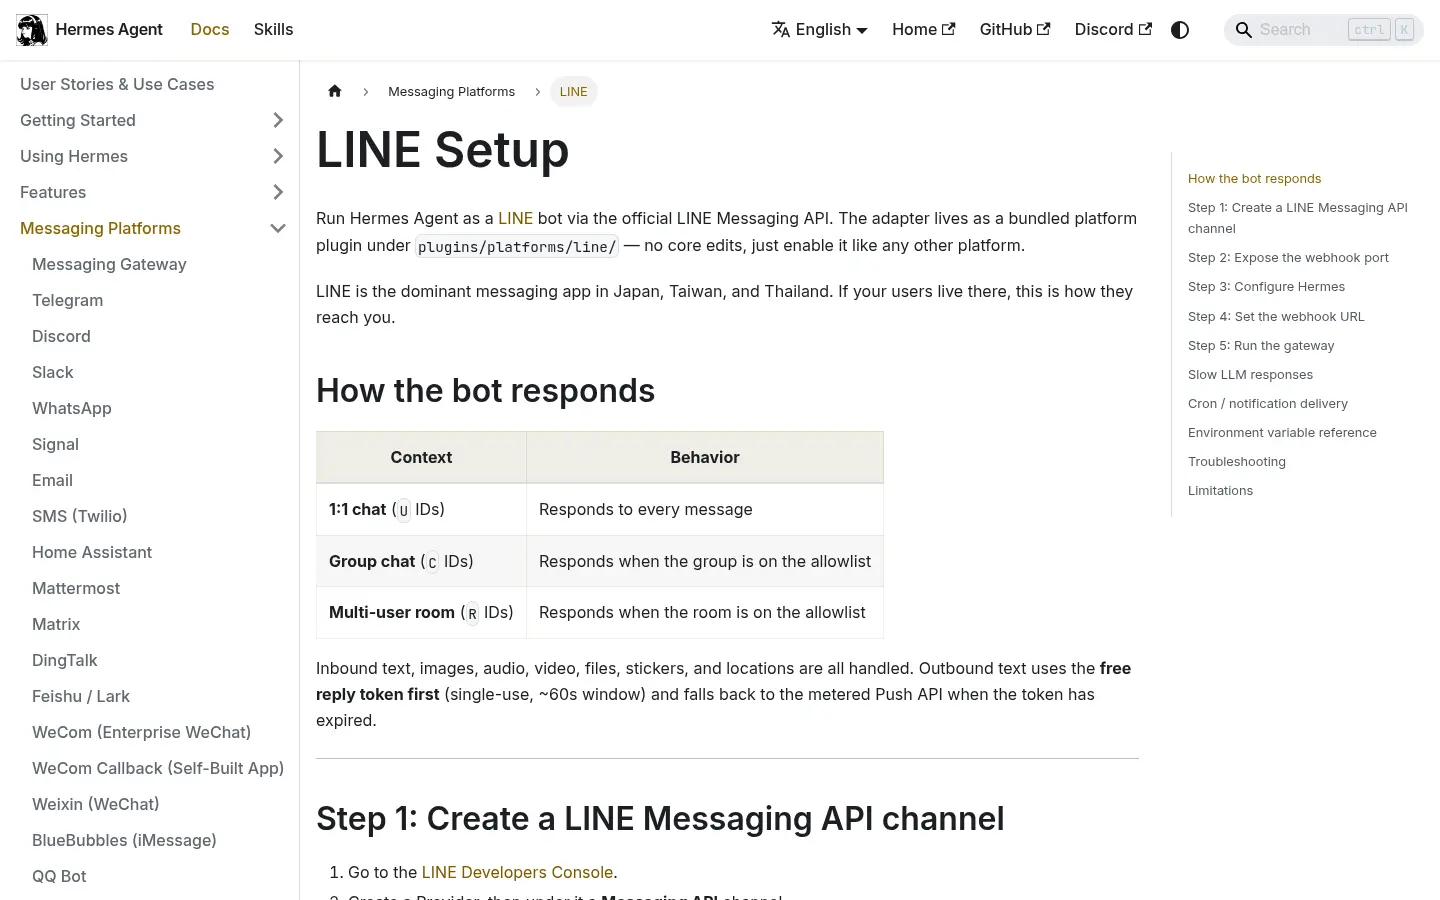Viewport: 1440px width, 900px height.
Task: Open Messaging Gateway page
Action: [x=109, y=264]
